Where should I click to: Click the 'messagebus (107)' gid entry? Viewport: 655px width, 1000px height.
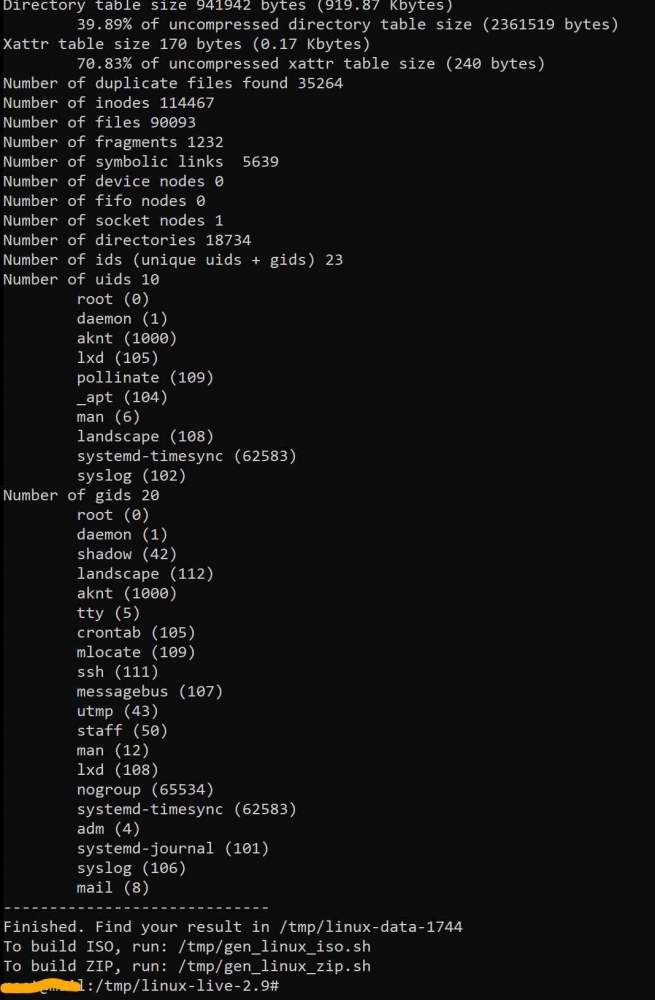(149, 691)
